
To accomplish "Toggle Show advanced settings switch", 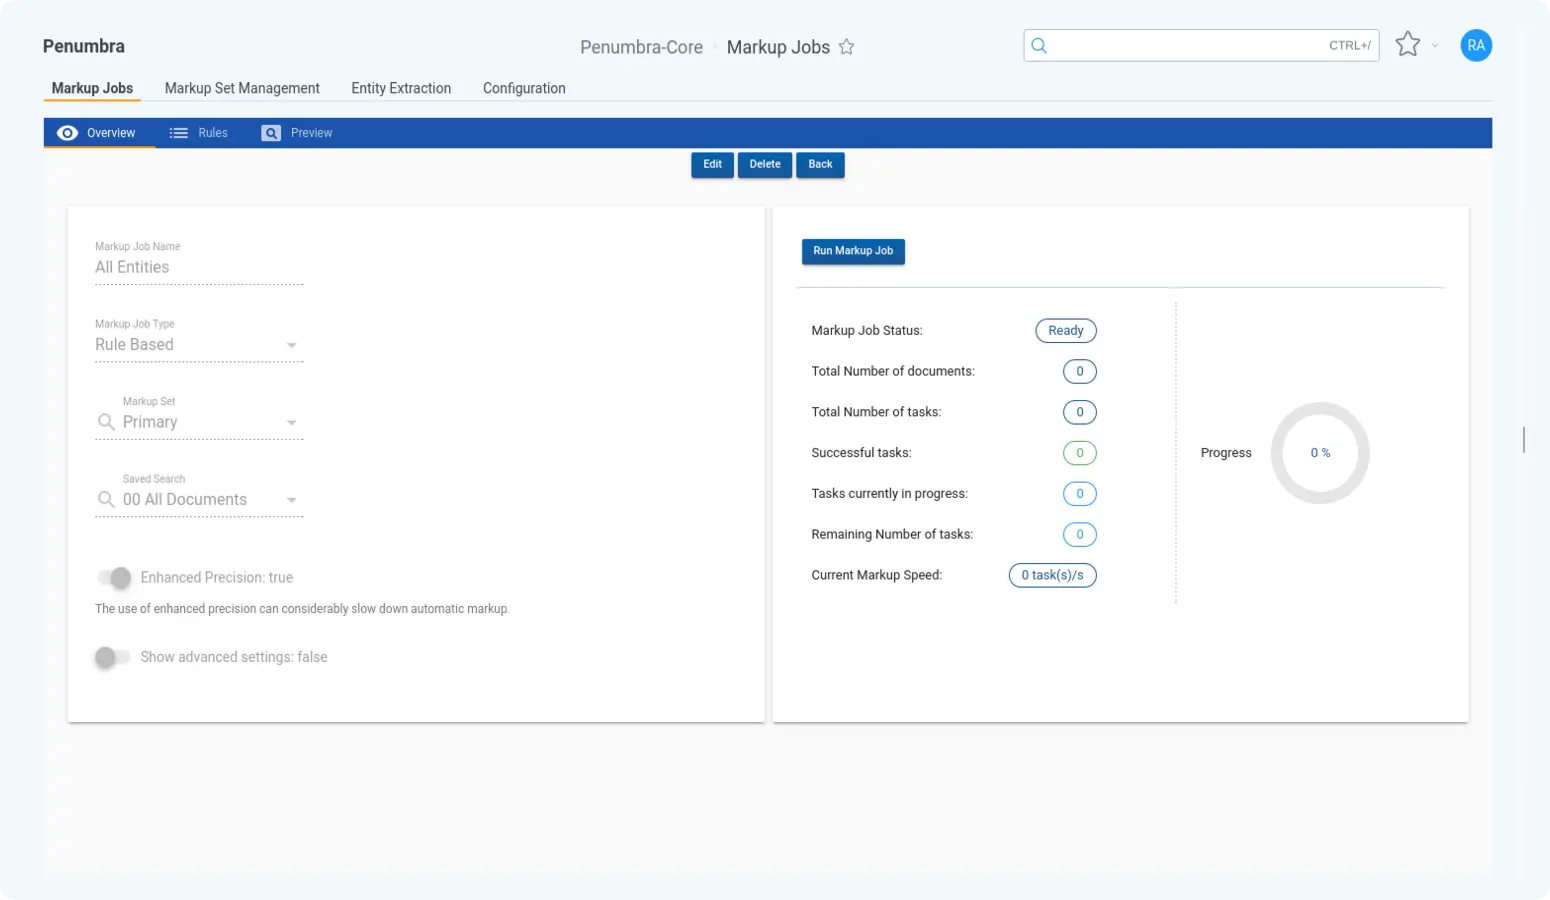I will [112, 657].
